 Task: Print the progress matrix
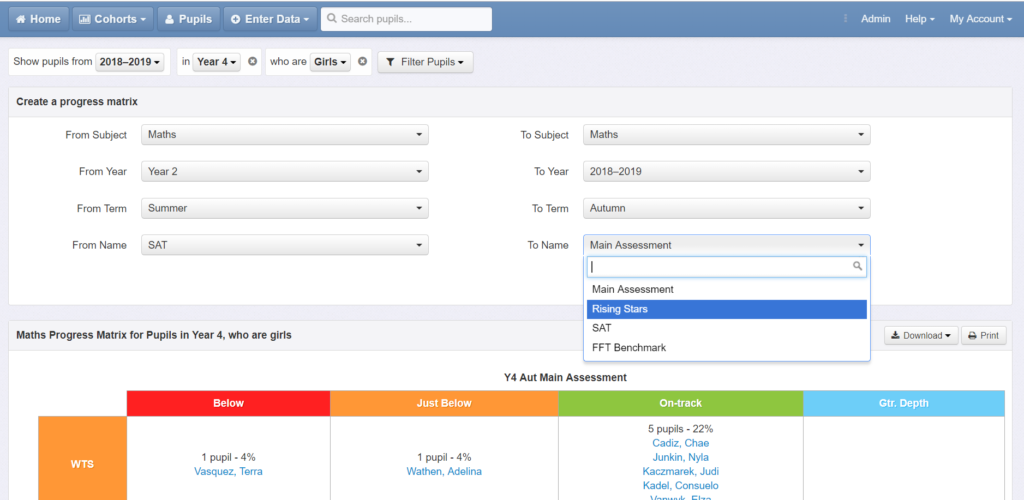(984, 336)
